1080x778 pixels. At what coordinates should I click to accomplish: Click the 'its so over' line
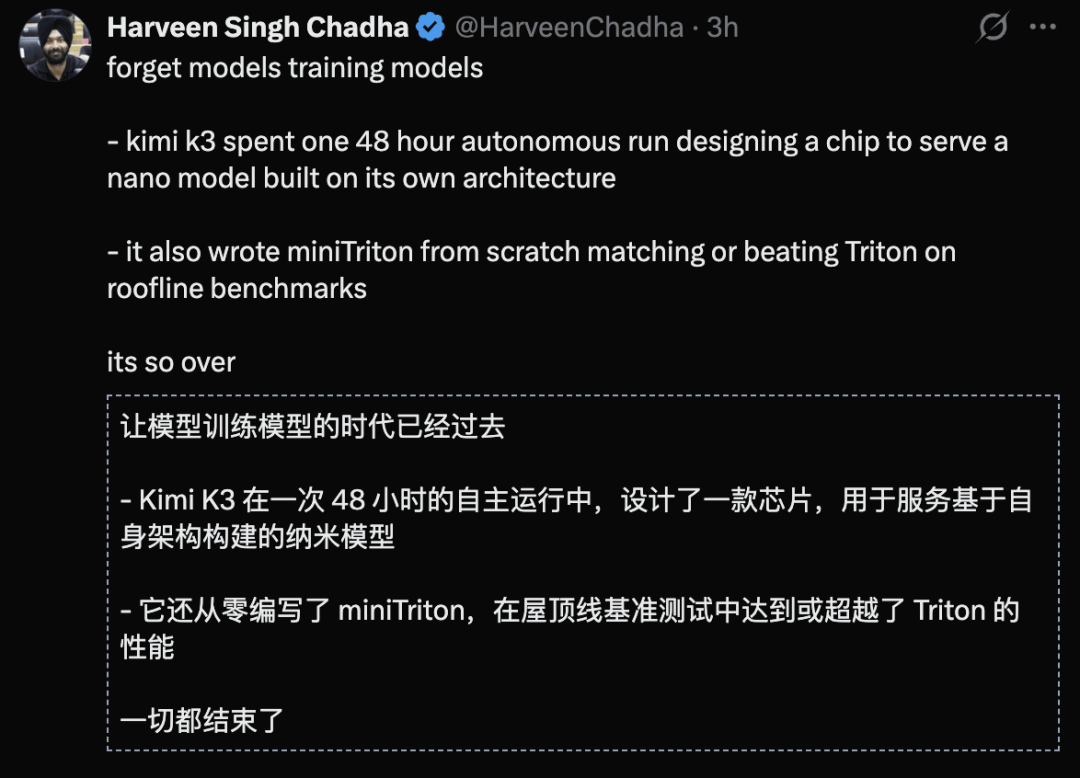(x=171, y=362)
